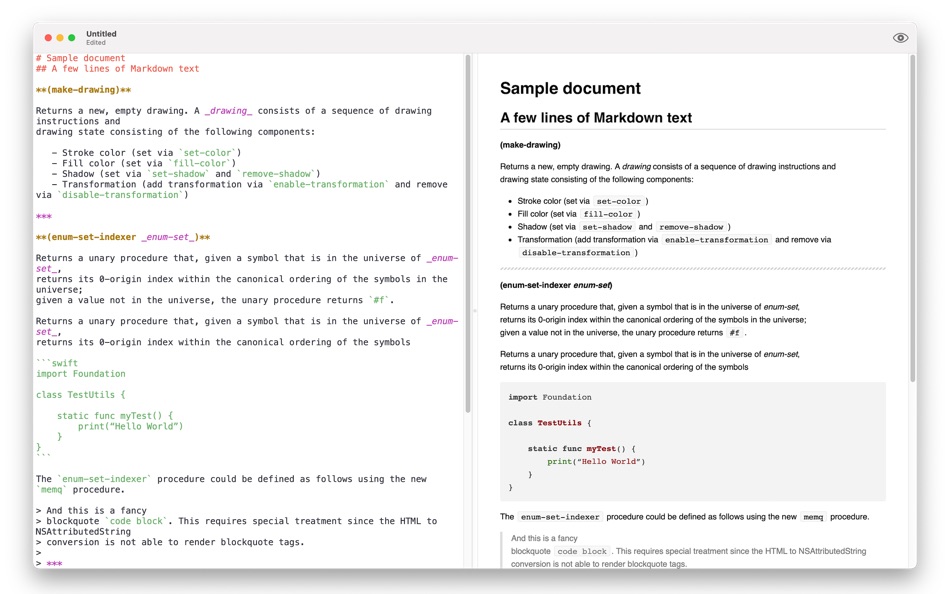Click '> conversion is not able to render' line in editor
This screenshot has height=594, width=950.
coord(170,542)
